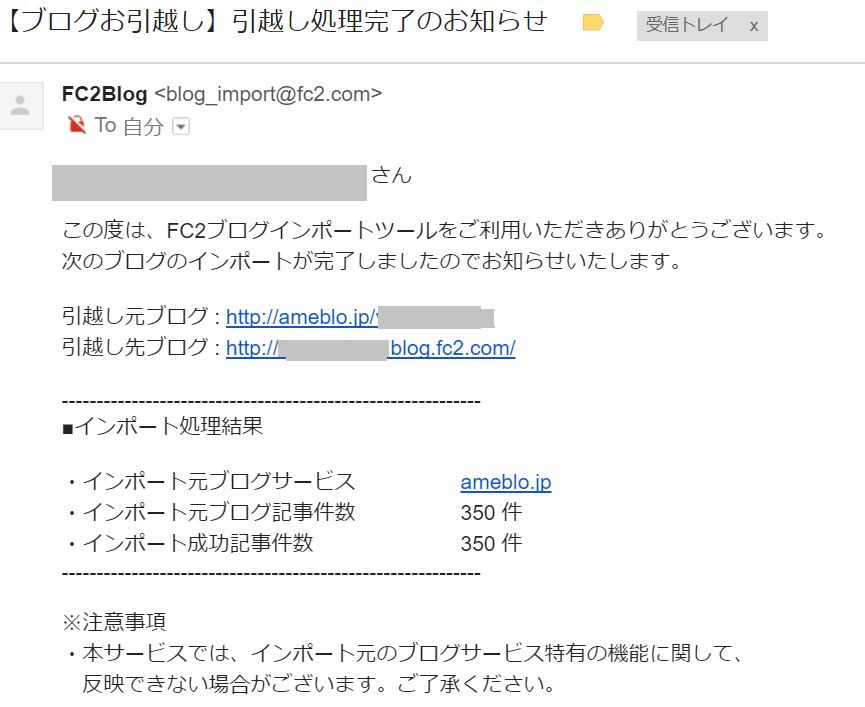865x707 pixels.
Task: Open the 引越し先ブログ blog.fc2.com URL
Action: tap(370, 348)
